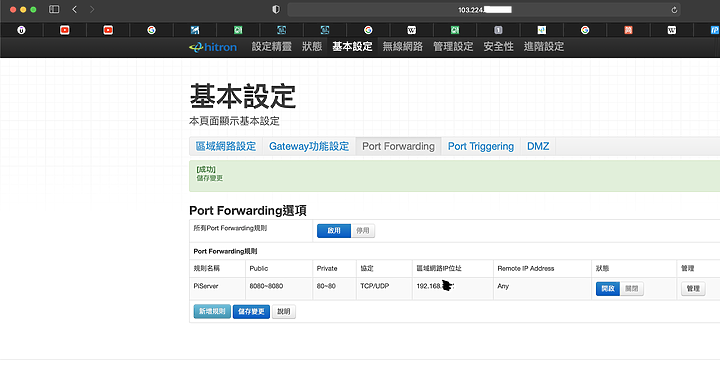Screen dimensions: 720x378
Task: Turn off the PiServer rule with 關閉
Action: coord(632,288)
